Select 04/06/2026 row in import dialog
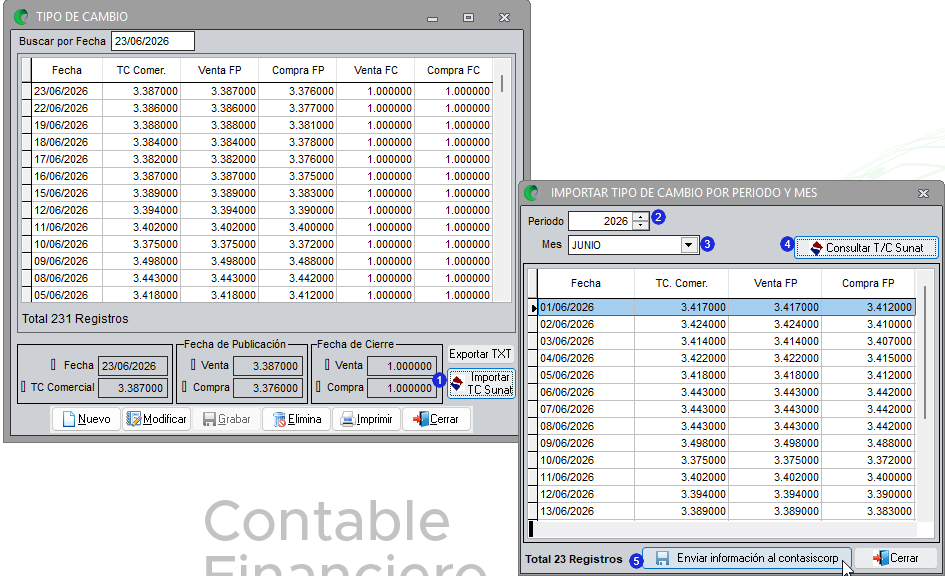This screenshot has height=576, width=945. pyautogui.click(x=726, y=358)
